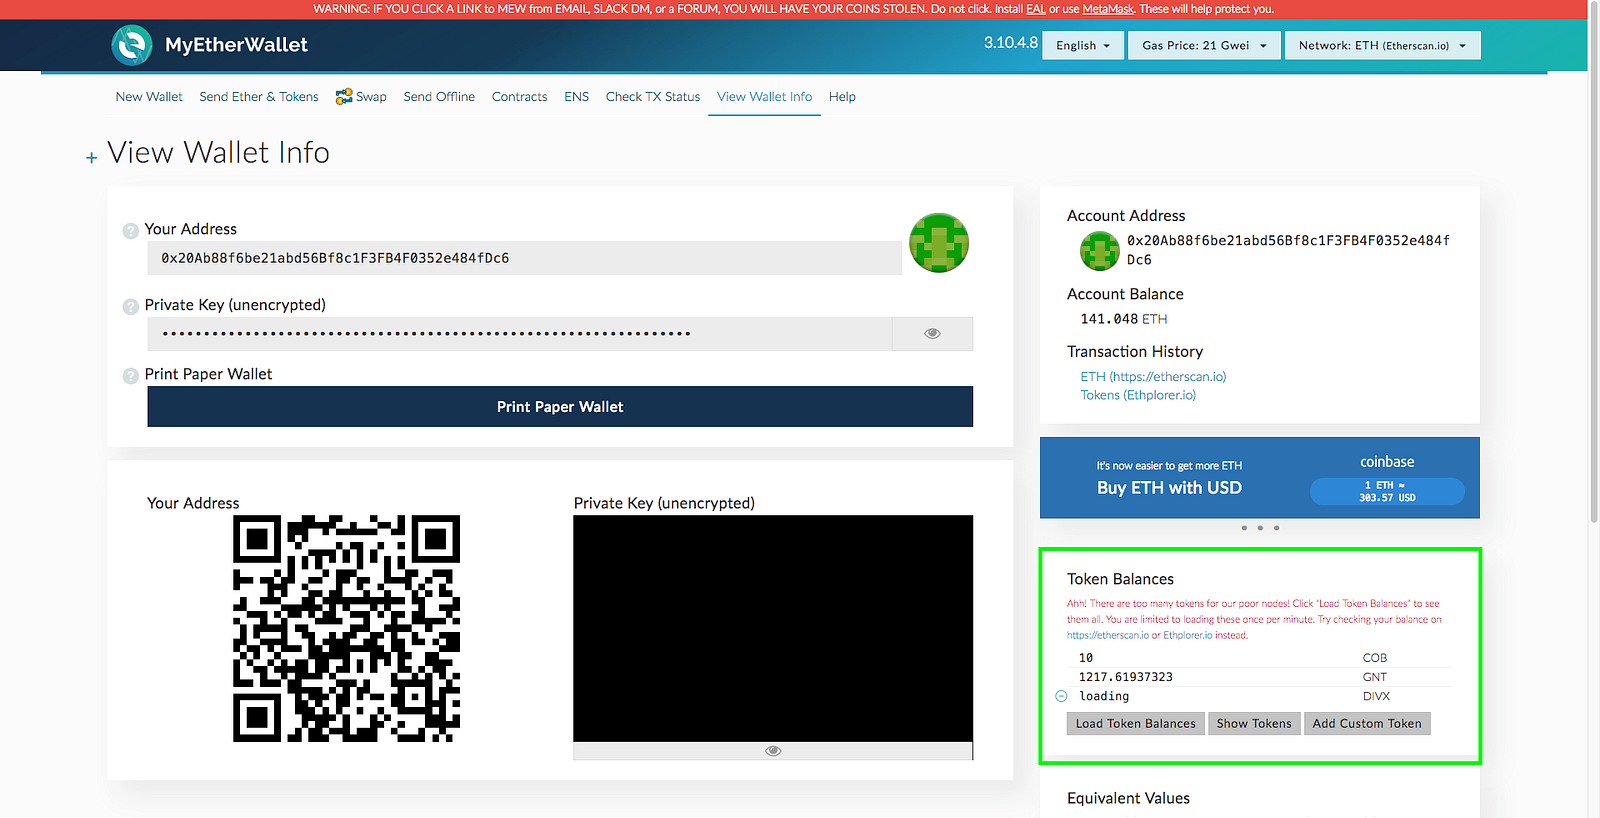Open the ETH etherscan.io transaction history link
The image size is (1600, 818).
coord(1153,377)
